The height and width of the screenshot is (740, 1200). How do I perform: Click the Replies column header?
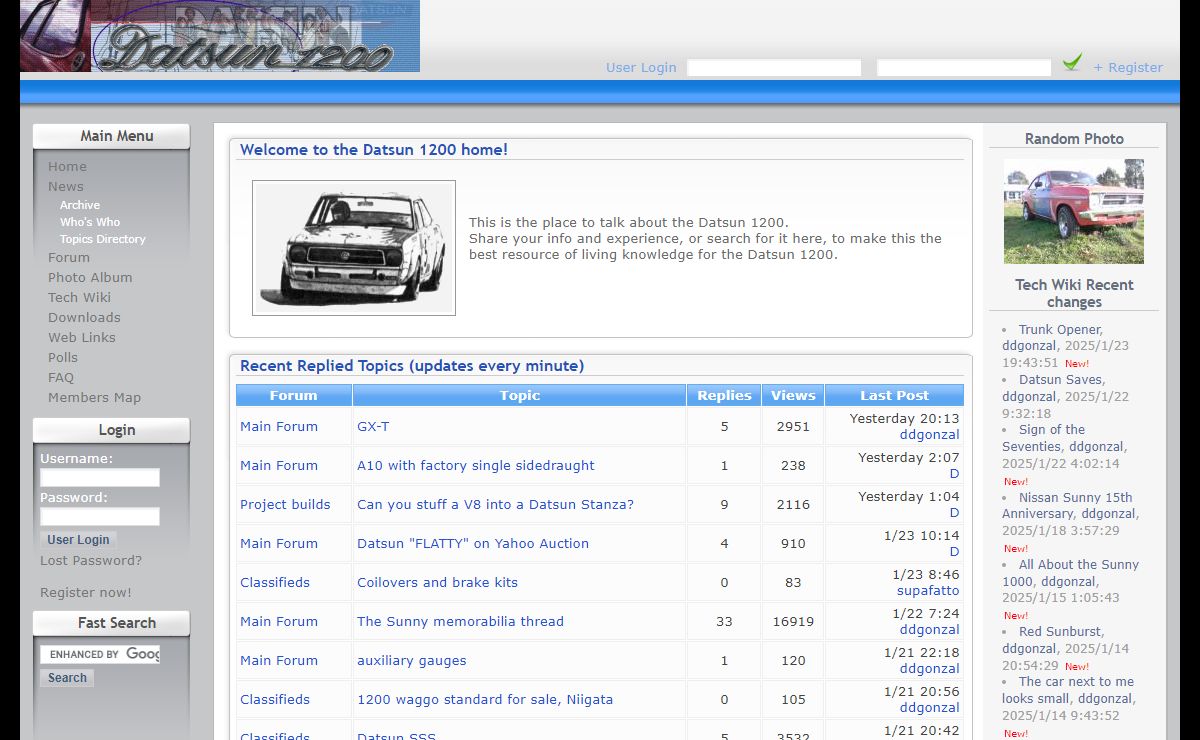(x=724, y=395)
